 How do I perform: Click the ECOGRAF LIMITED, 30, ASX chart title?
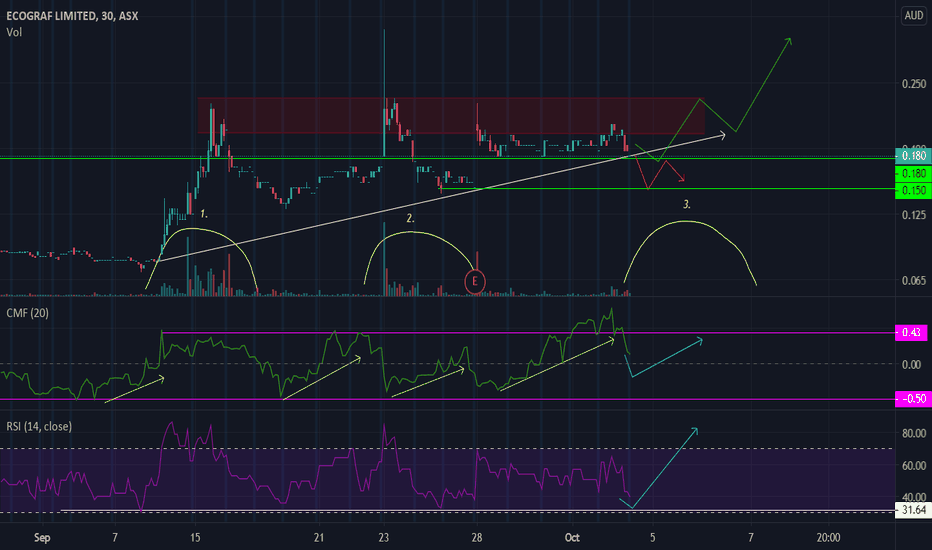tap(72, 16)
